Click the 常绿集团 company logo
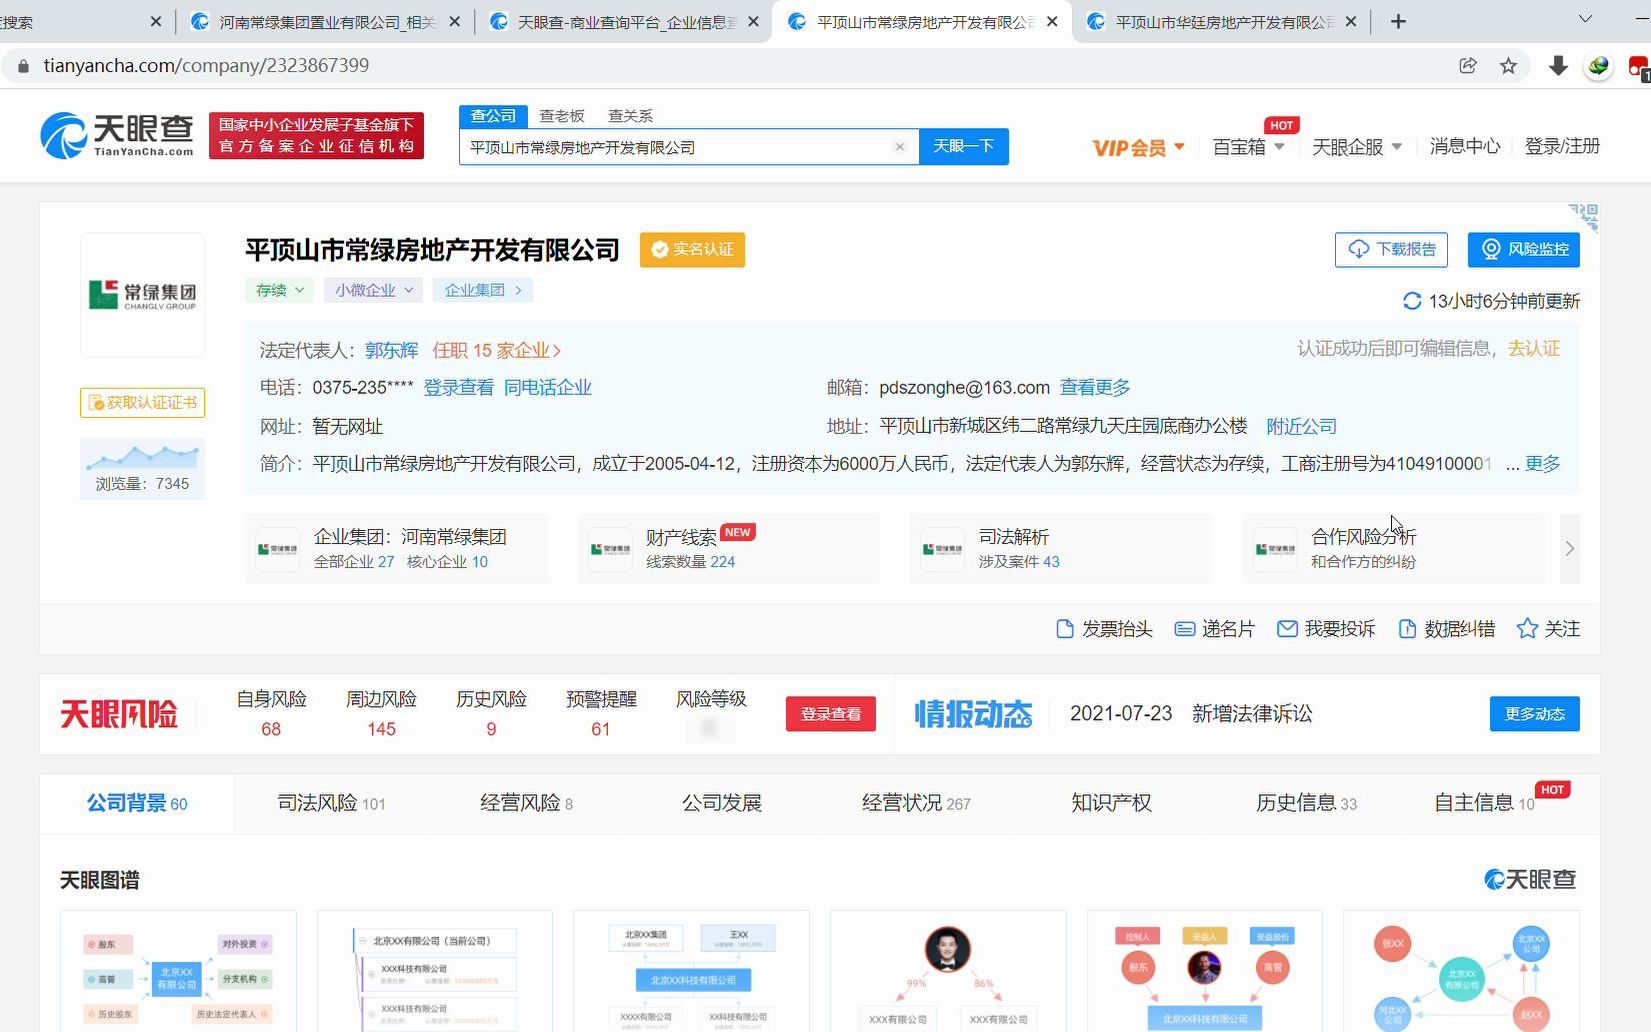This screenshot has width=1651, height=1032. (142, 295)
